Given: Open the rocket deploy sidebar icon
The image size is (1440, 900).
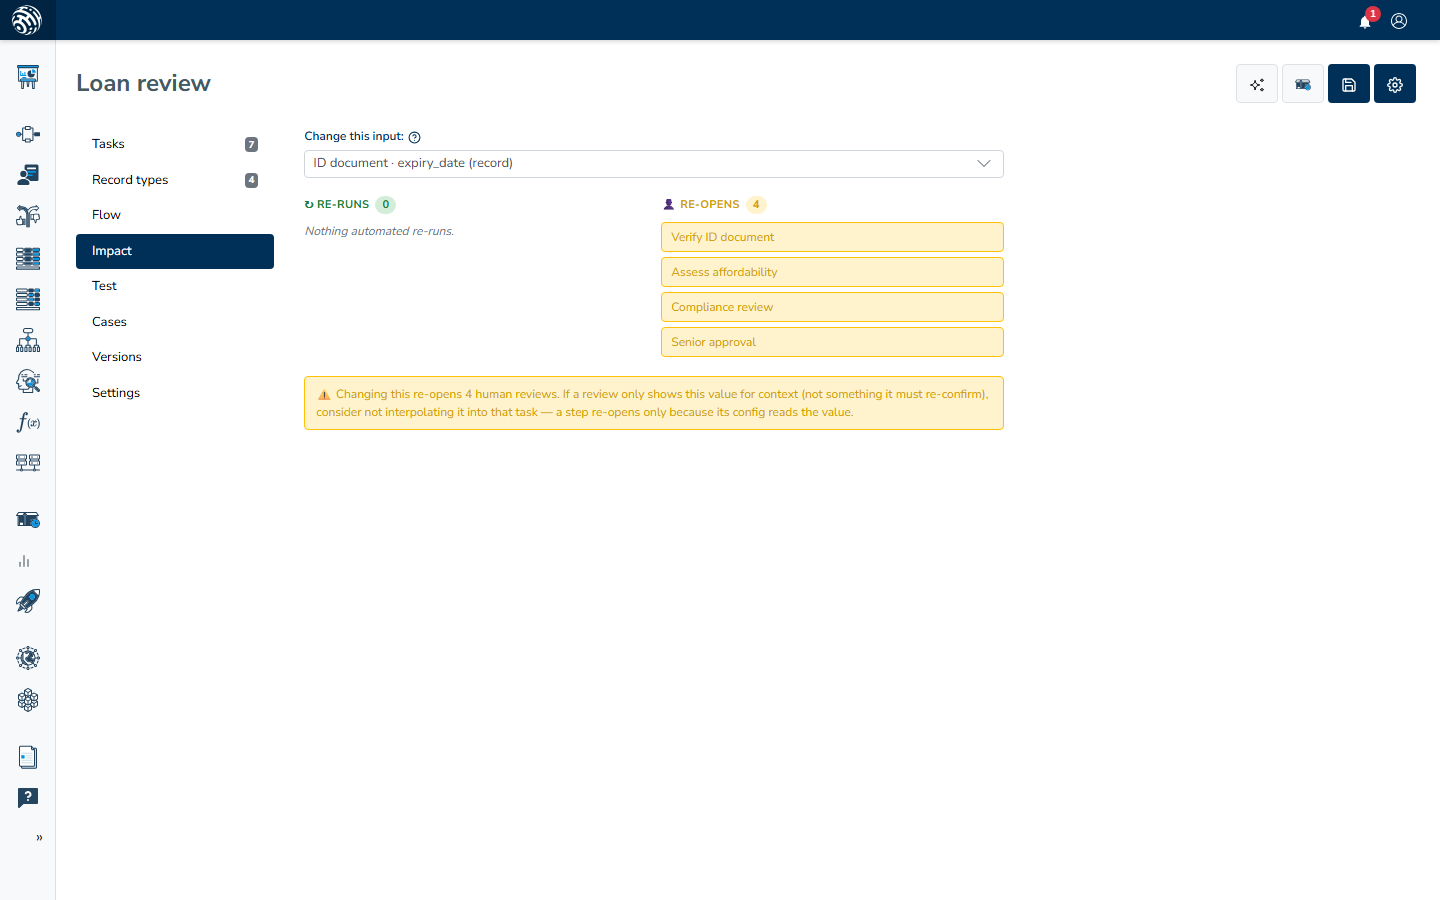Looking at the screenshot, I should click(28, 601).
